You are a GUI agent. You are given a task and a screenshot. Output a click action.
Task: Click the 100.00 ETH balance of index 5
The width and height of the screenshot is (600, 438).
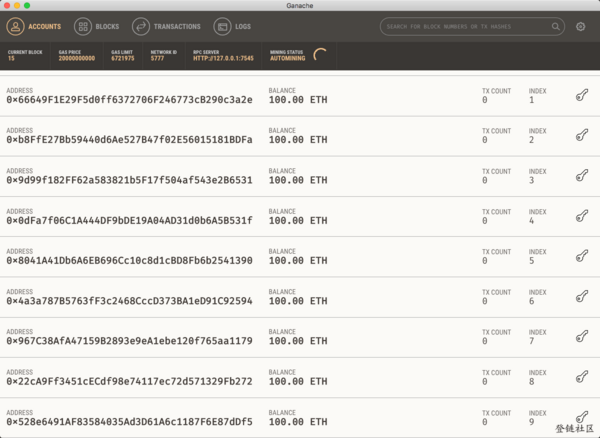click(298, 261)
